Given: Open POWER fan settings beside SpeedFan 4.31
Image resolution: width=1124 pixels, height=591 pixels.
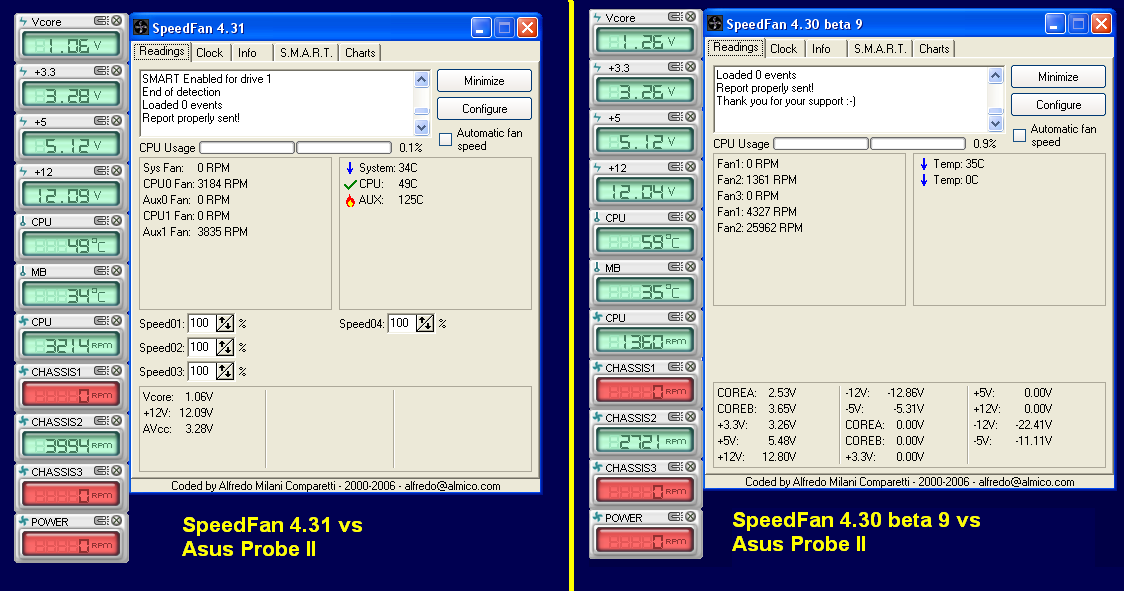Looking at the screenshot, I should 101,521.
